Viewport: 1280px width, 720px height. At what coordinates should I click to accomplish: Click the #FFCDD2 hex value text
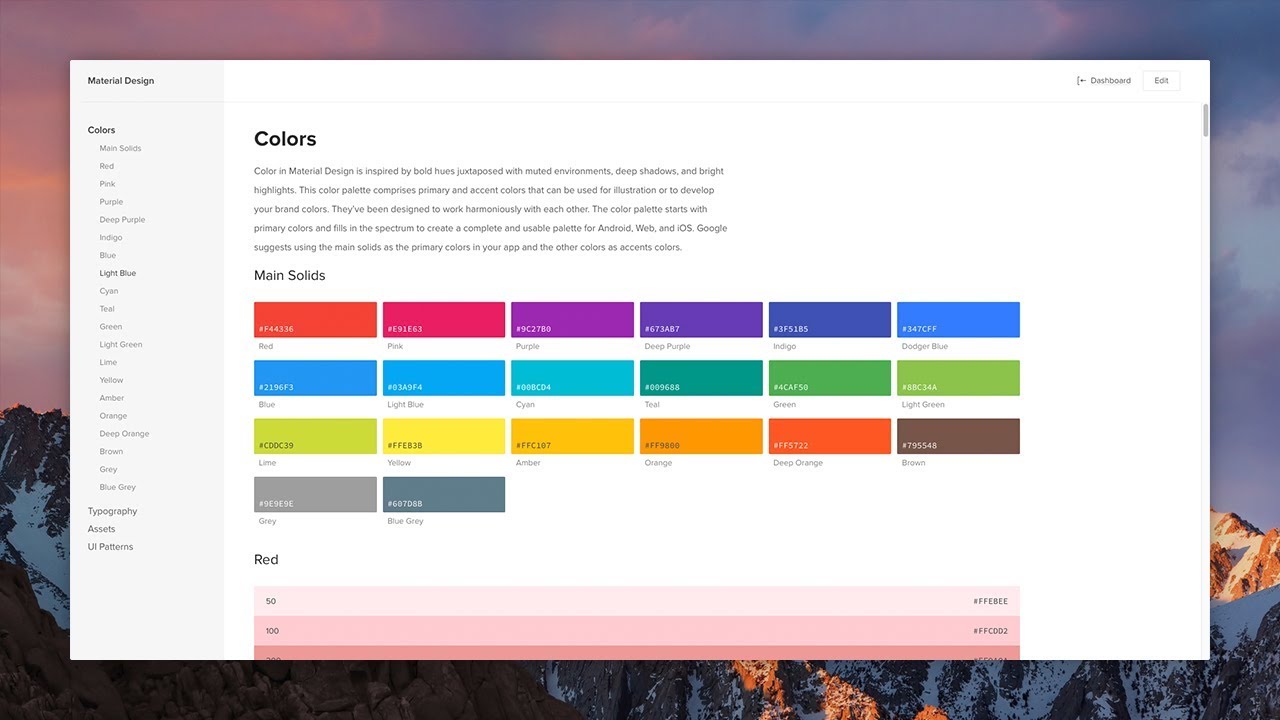click(990, 631)
